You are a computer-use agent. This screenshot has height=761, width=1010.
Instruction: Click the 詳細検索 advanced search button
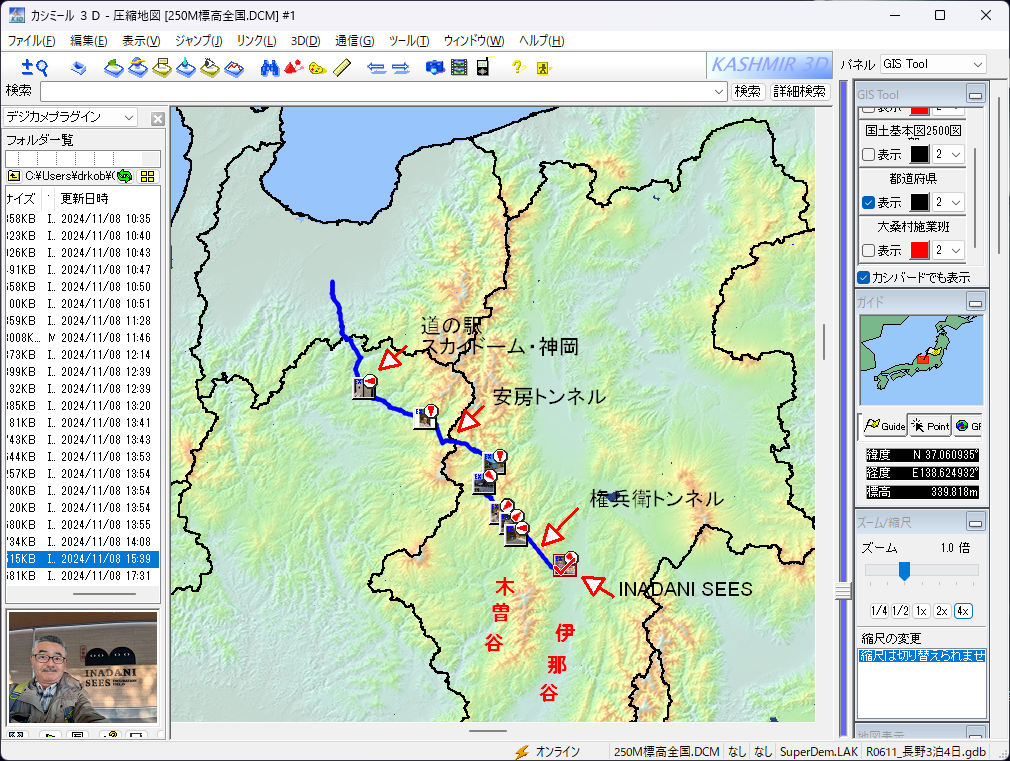tap(799, 92)
